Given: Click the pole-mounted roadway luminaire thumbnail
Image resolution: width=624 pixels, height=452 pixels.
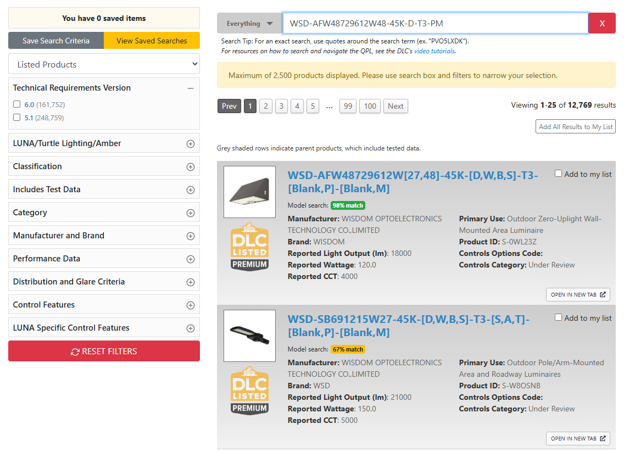Looking at the screenshot, I should click(x=250, y=336).
